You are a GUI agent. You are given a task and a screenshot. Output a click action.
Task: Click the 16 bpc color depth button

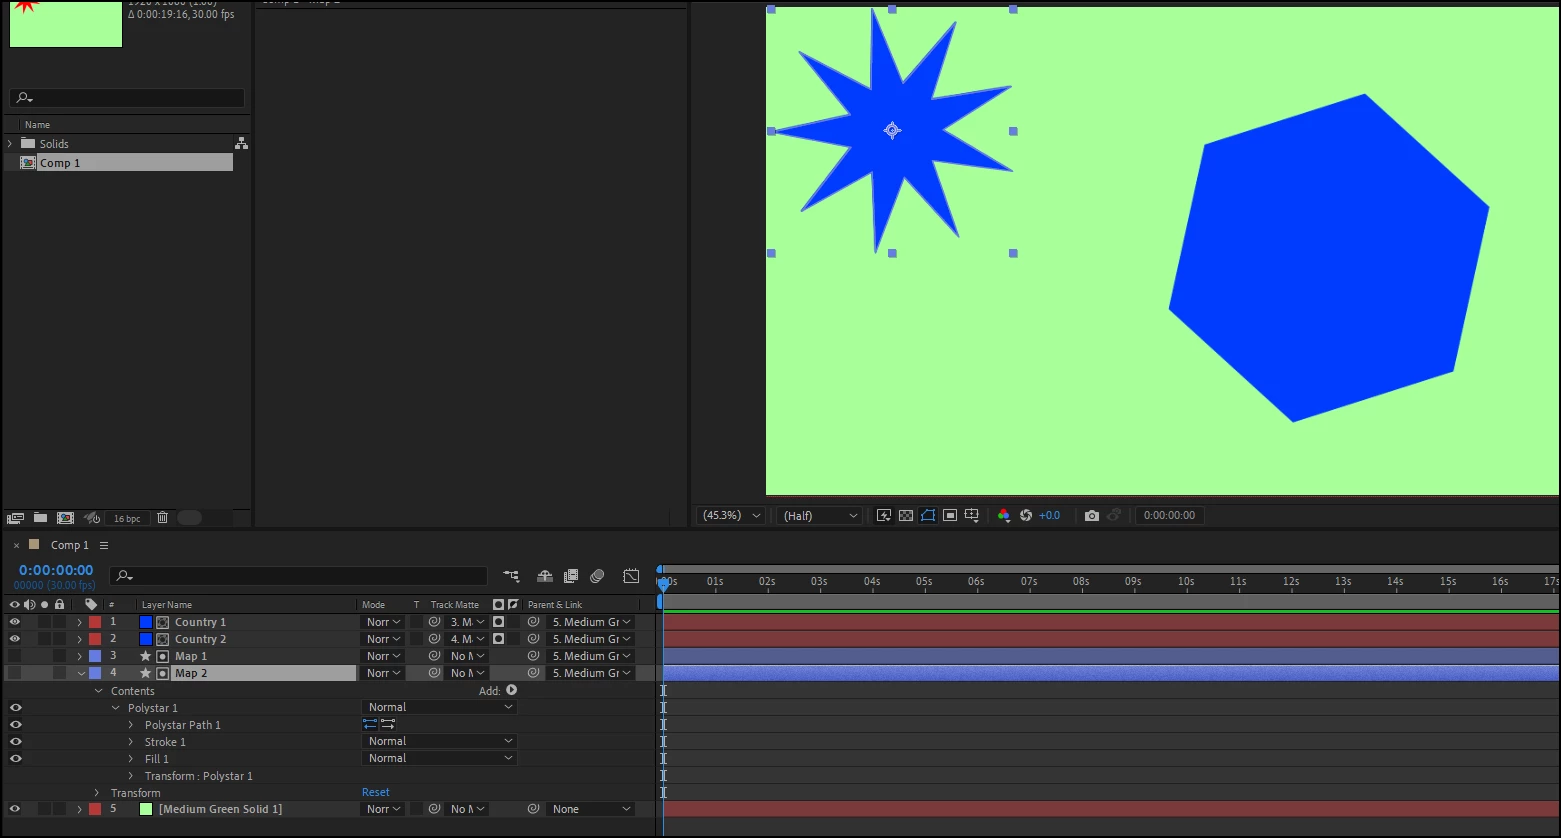coord(127,518)
